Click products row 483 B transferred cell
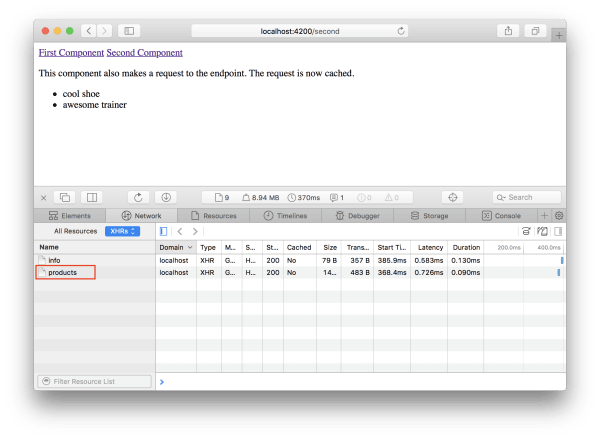600x439 pixels. [x=357, y=273]
